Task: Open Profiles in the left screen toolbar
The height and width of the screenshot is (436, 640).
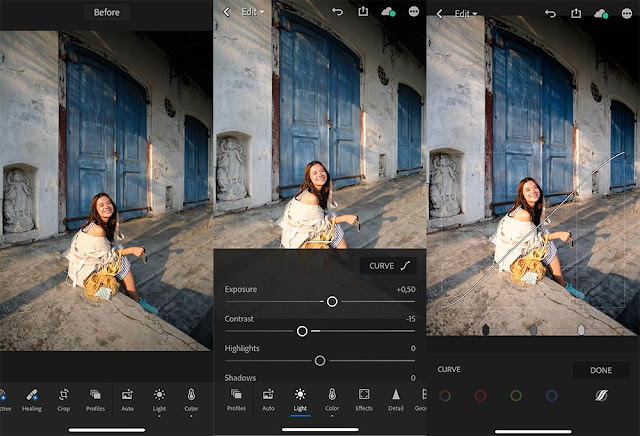Action: [96, 400]
